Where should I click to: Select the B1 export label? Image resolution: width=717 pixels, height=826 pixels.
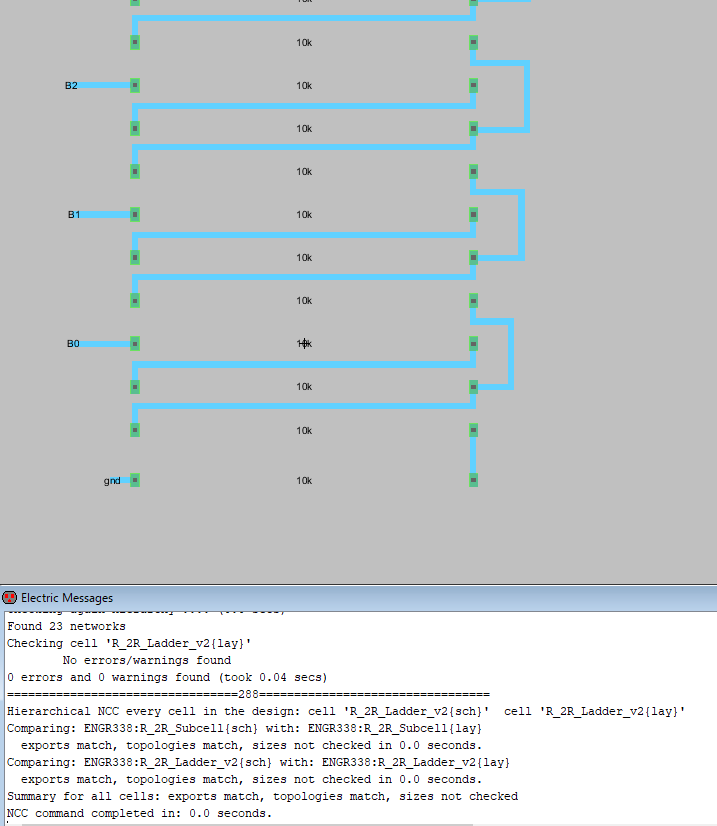point(74,215)
